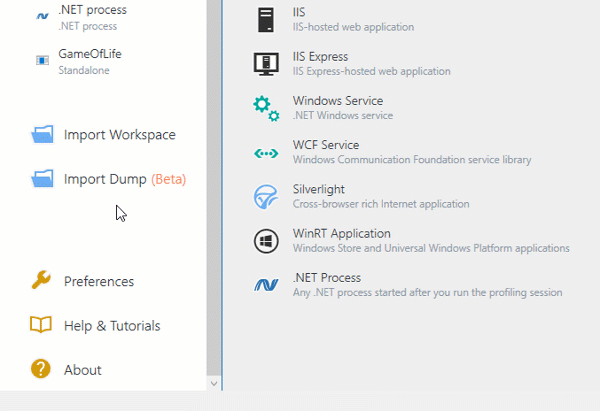Click the WinRT Application Windows icon
Viewport: 600px width, 411px height.
(266, 240)
